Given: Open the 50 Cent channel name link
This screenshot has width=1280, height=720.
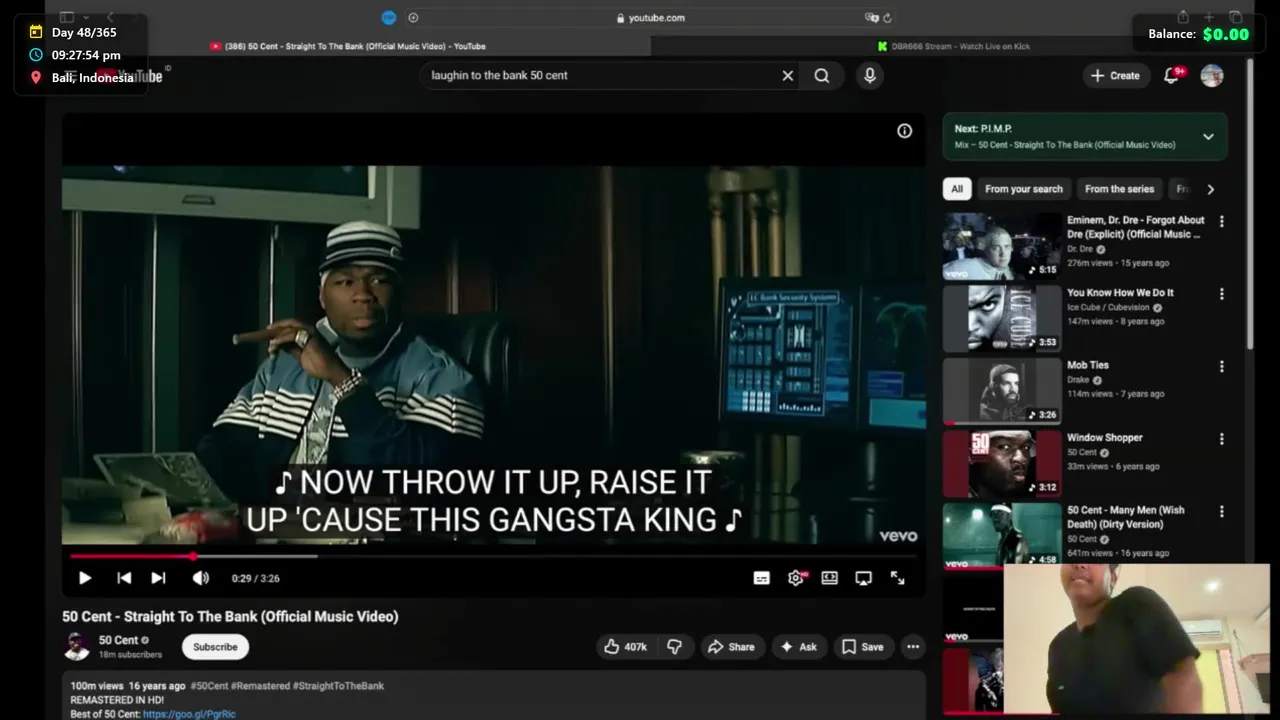Looking at the screenshot, I should pyautogui.click(x=118, y=640).
